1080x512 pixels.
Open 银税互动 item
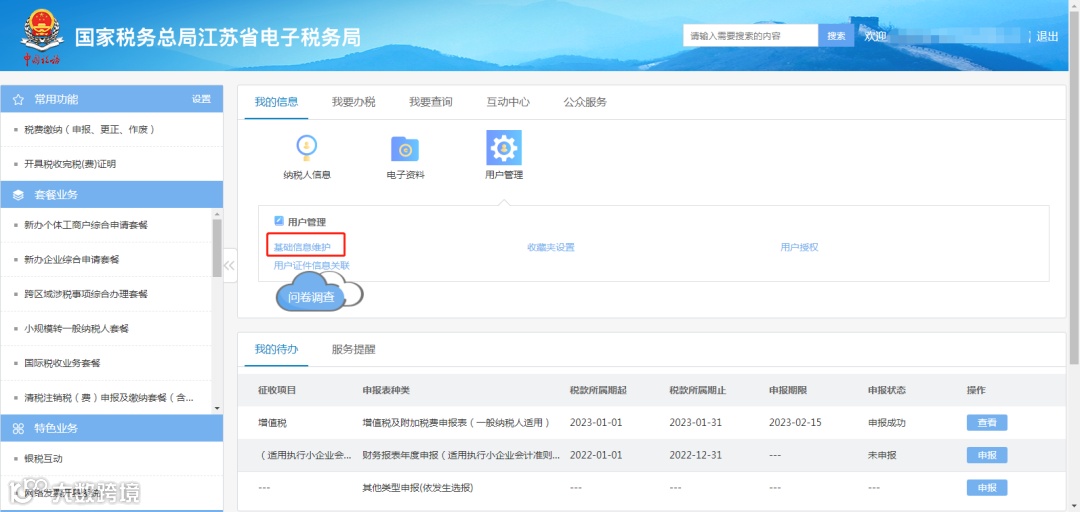pyautogui.click(x=43, y=458)
